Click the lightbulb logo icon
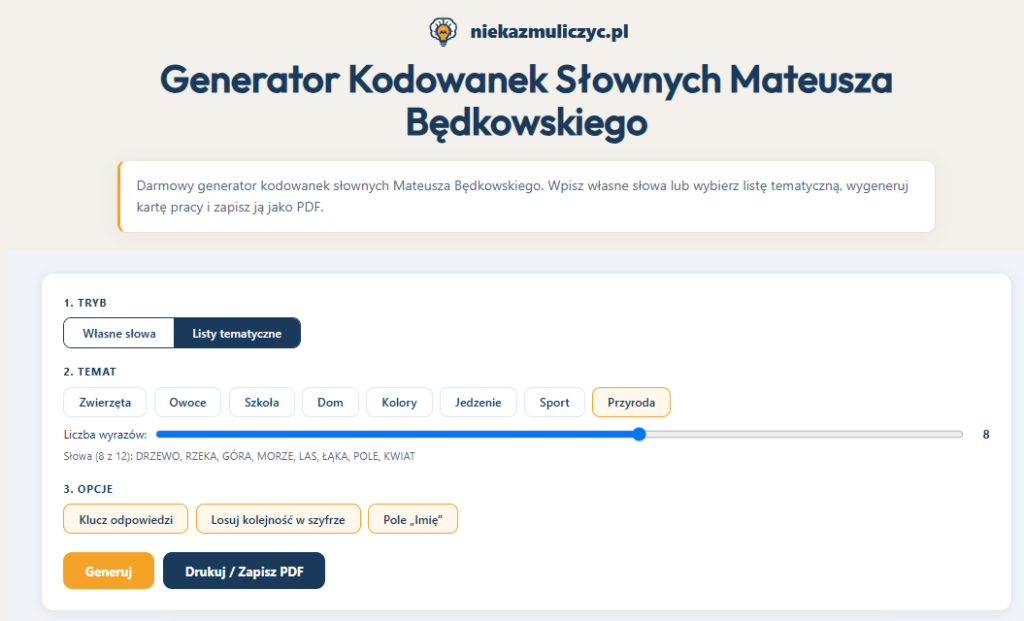1024x621 pixels. click(443, 31)
